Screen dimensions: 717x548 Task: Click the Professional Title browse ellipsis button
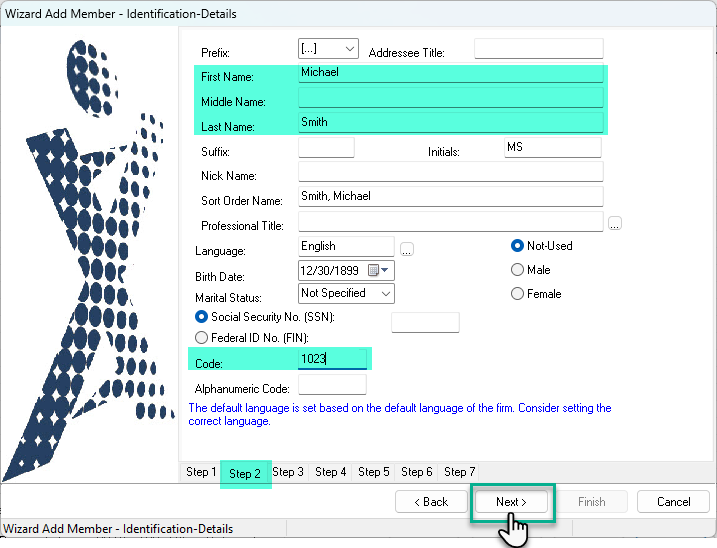(615, 224)
